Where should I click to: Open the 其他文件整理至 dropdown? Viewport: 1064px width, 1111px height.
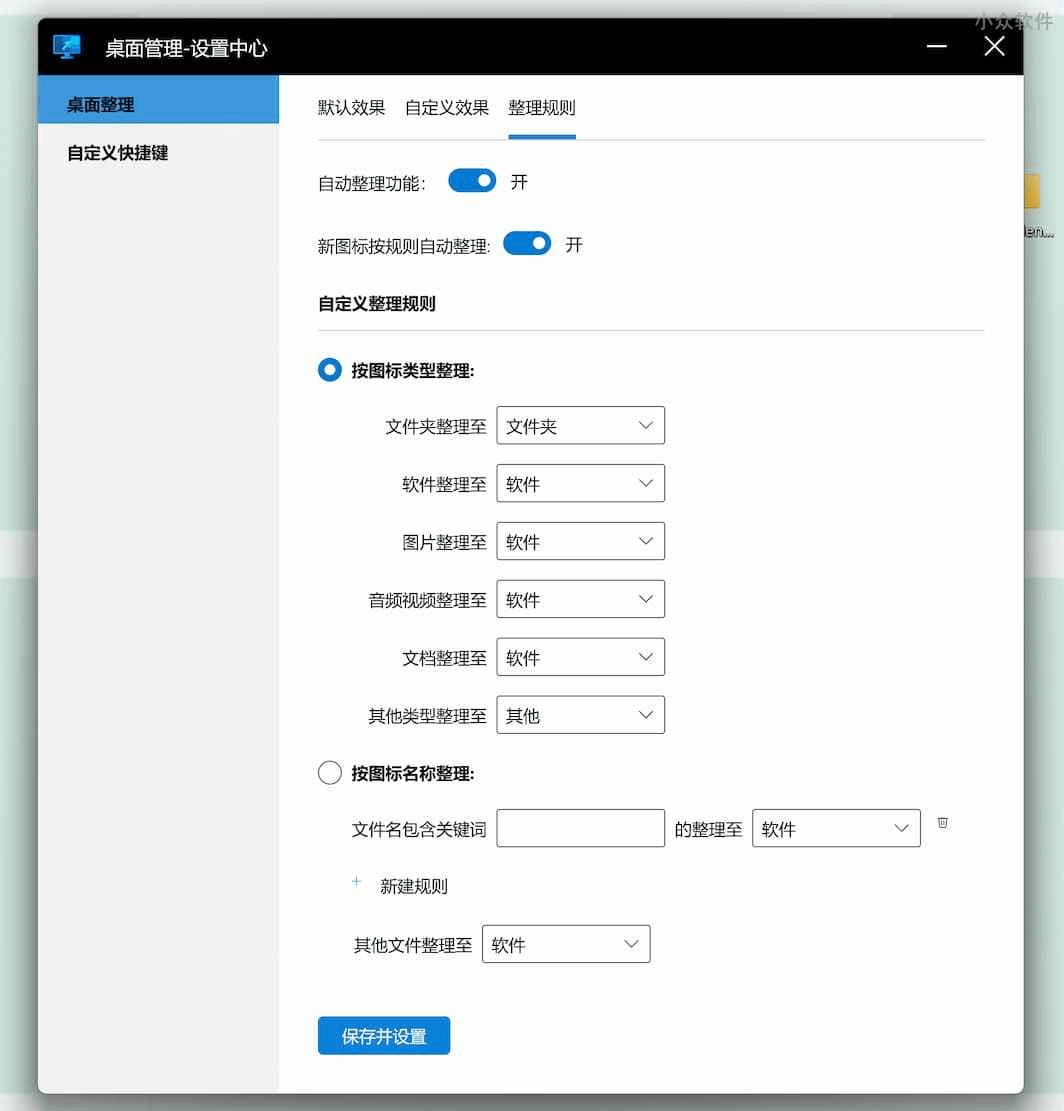click(x=566, y=944)
